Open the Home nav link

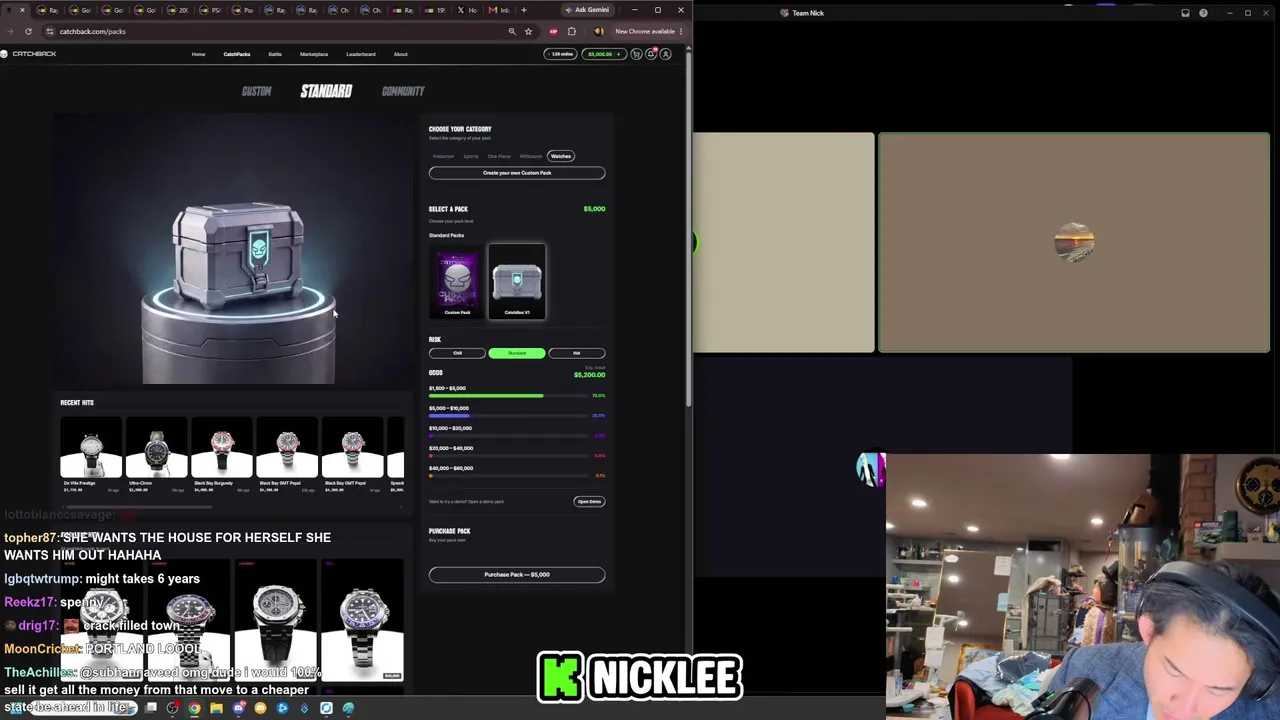tap(198, 54)
